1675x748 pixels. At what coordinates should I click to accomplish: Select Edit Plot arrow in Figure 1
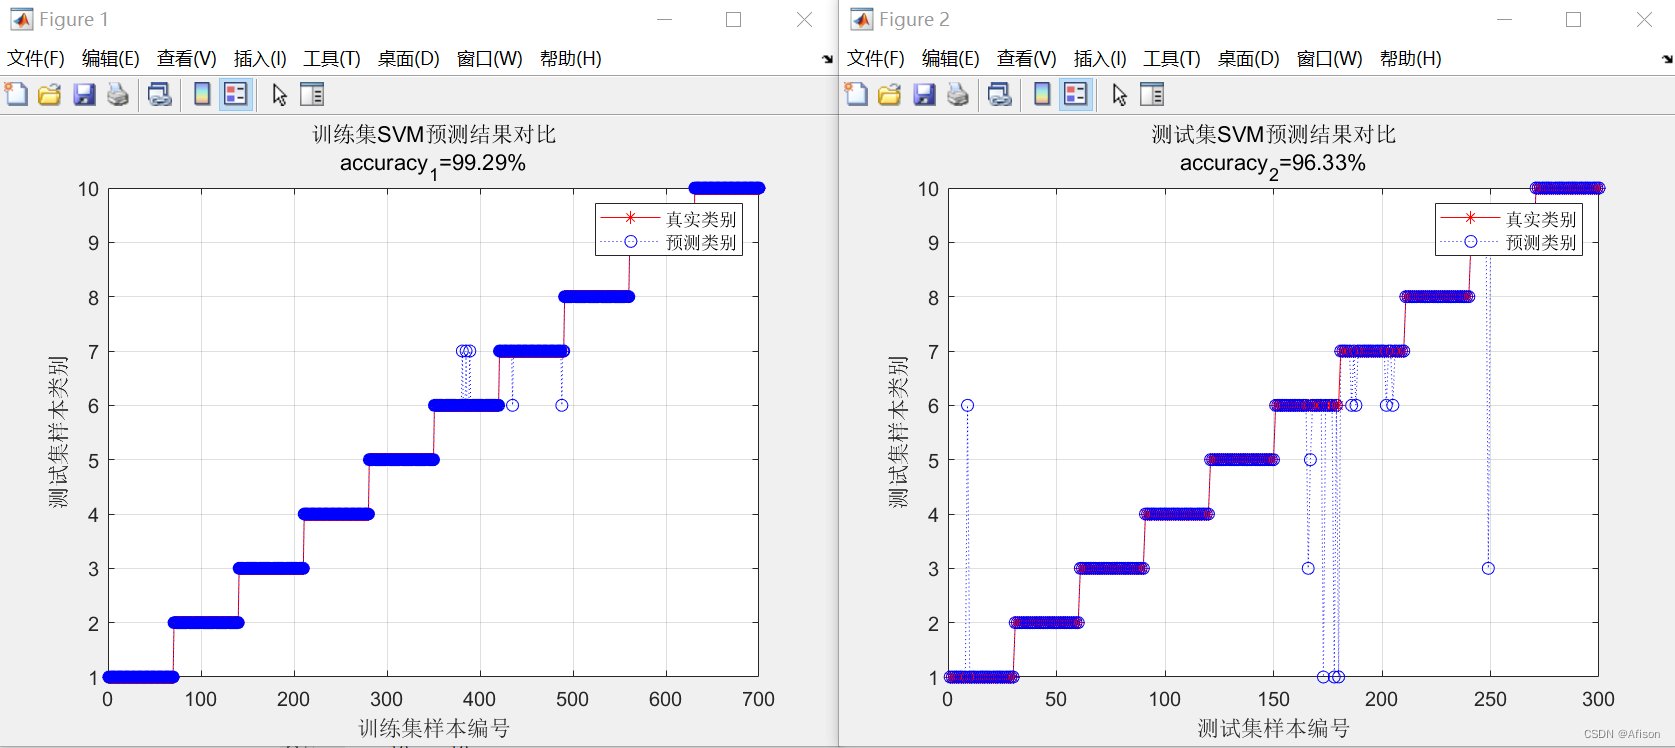tap(280, 95)
